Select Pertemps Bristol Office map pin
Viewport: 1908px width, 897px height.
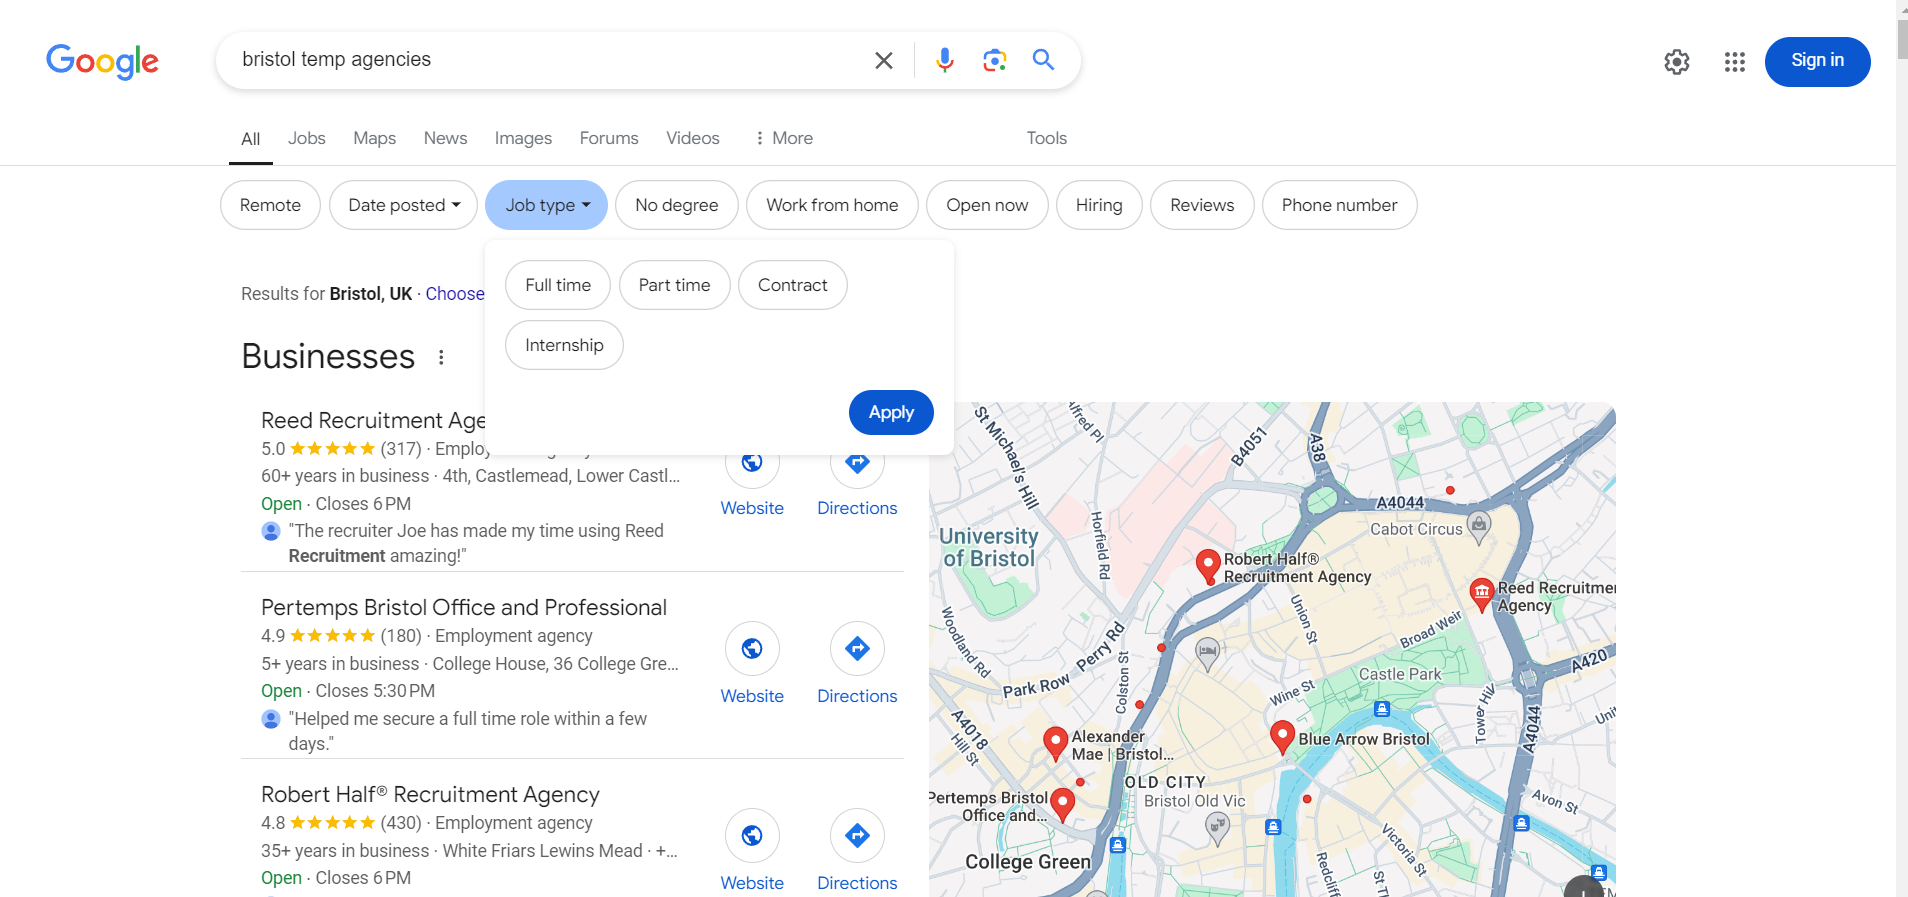[1063, 805]
